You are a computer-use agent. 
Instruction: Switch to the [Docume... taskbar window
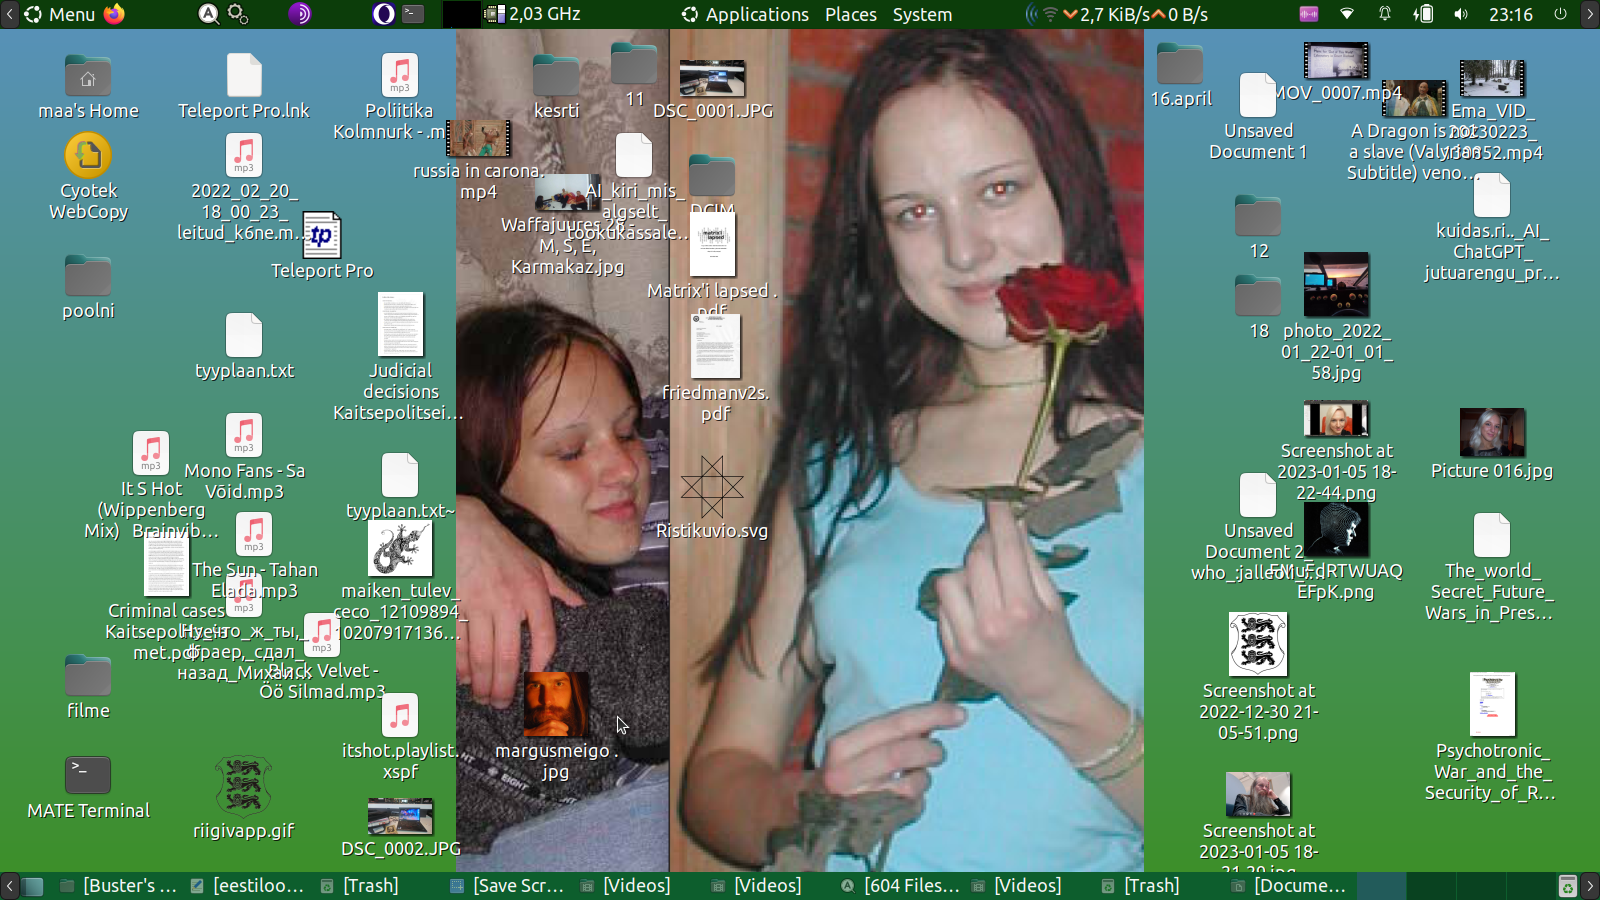(1290, 886)
